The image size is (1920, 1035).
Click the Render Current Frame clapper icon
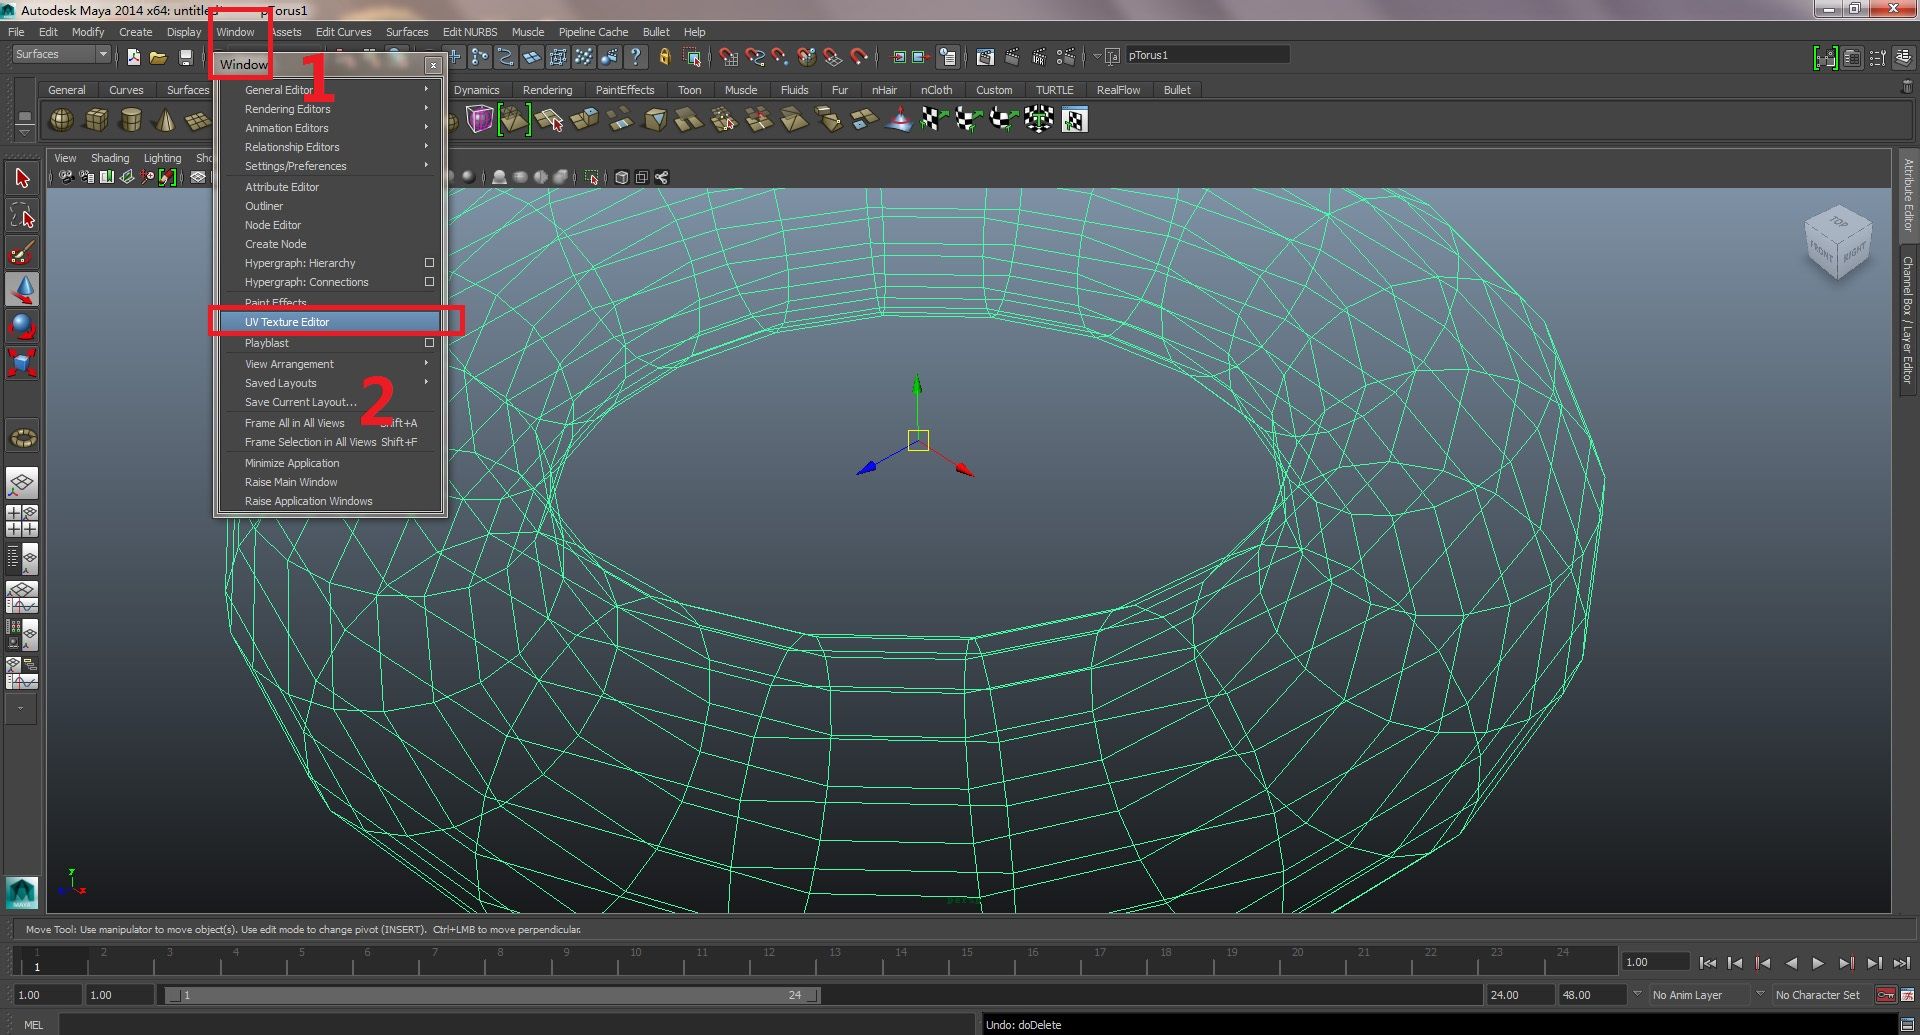pos(1013,57)
